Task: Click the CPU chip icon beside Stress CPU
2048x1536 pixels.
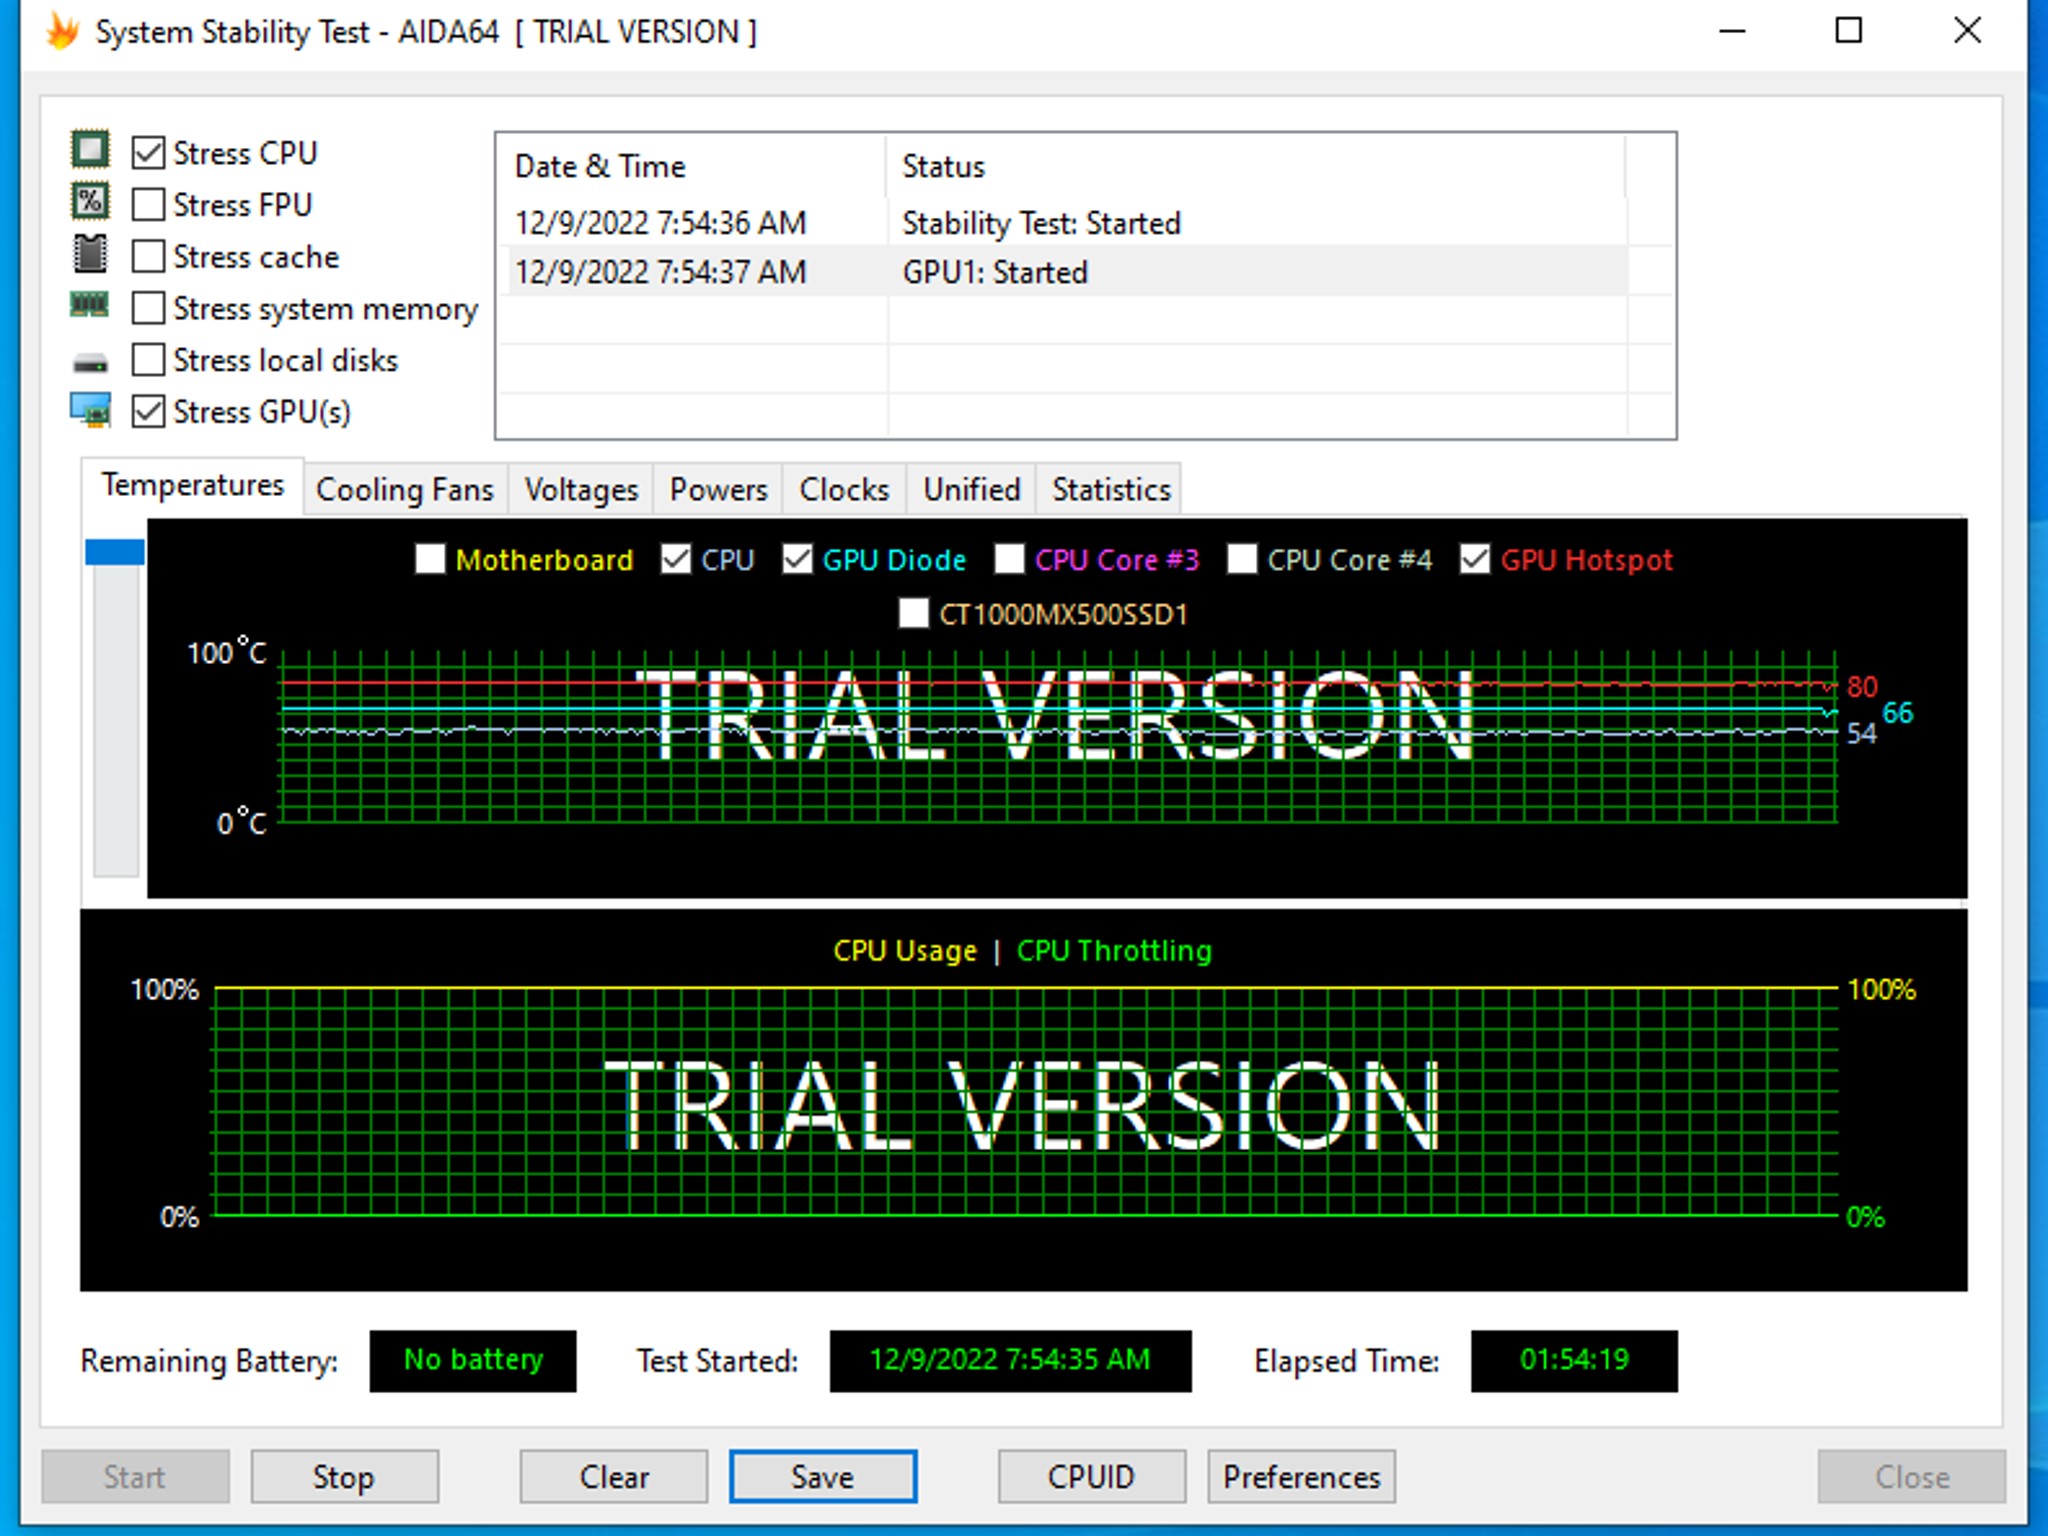Action: point(91,150)
